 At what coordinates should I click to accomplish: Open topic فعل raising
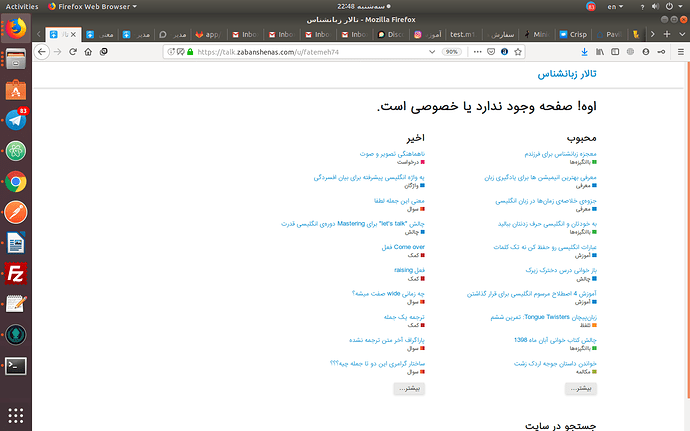409,270
